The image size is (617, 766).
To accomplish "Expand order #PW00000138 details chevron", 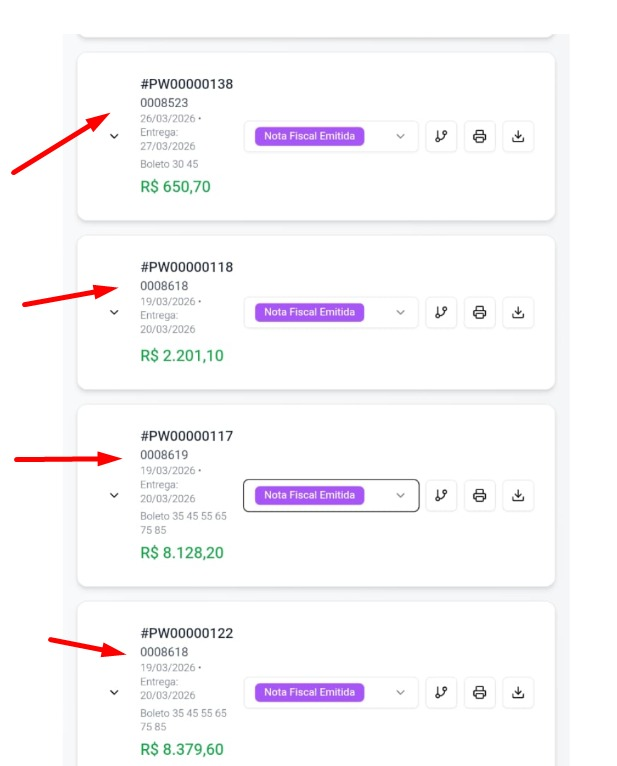I will click(x=114, y=137).
